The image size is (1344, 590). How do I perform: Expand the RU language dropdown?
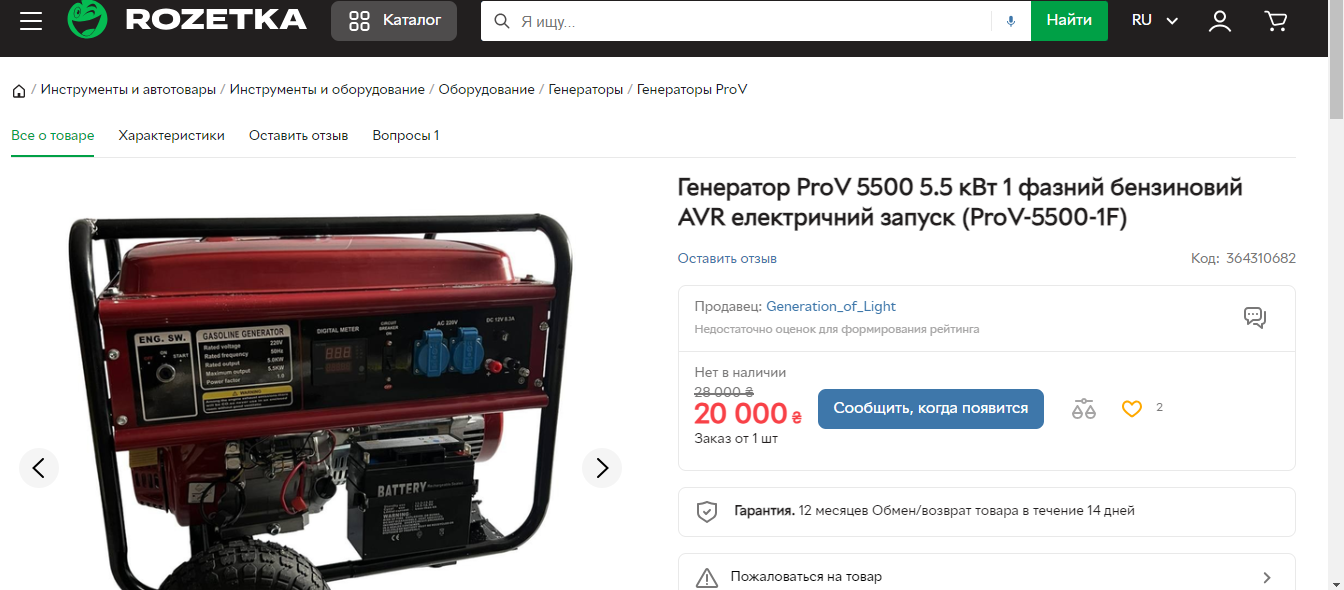pyautogui.click(x=1155, y=20)
